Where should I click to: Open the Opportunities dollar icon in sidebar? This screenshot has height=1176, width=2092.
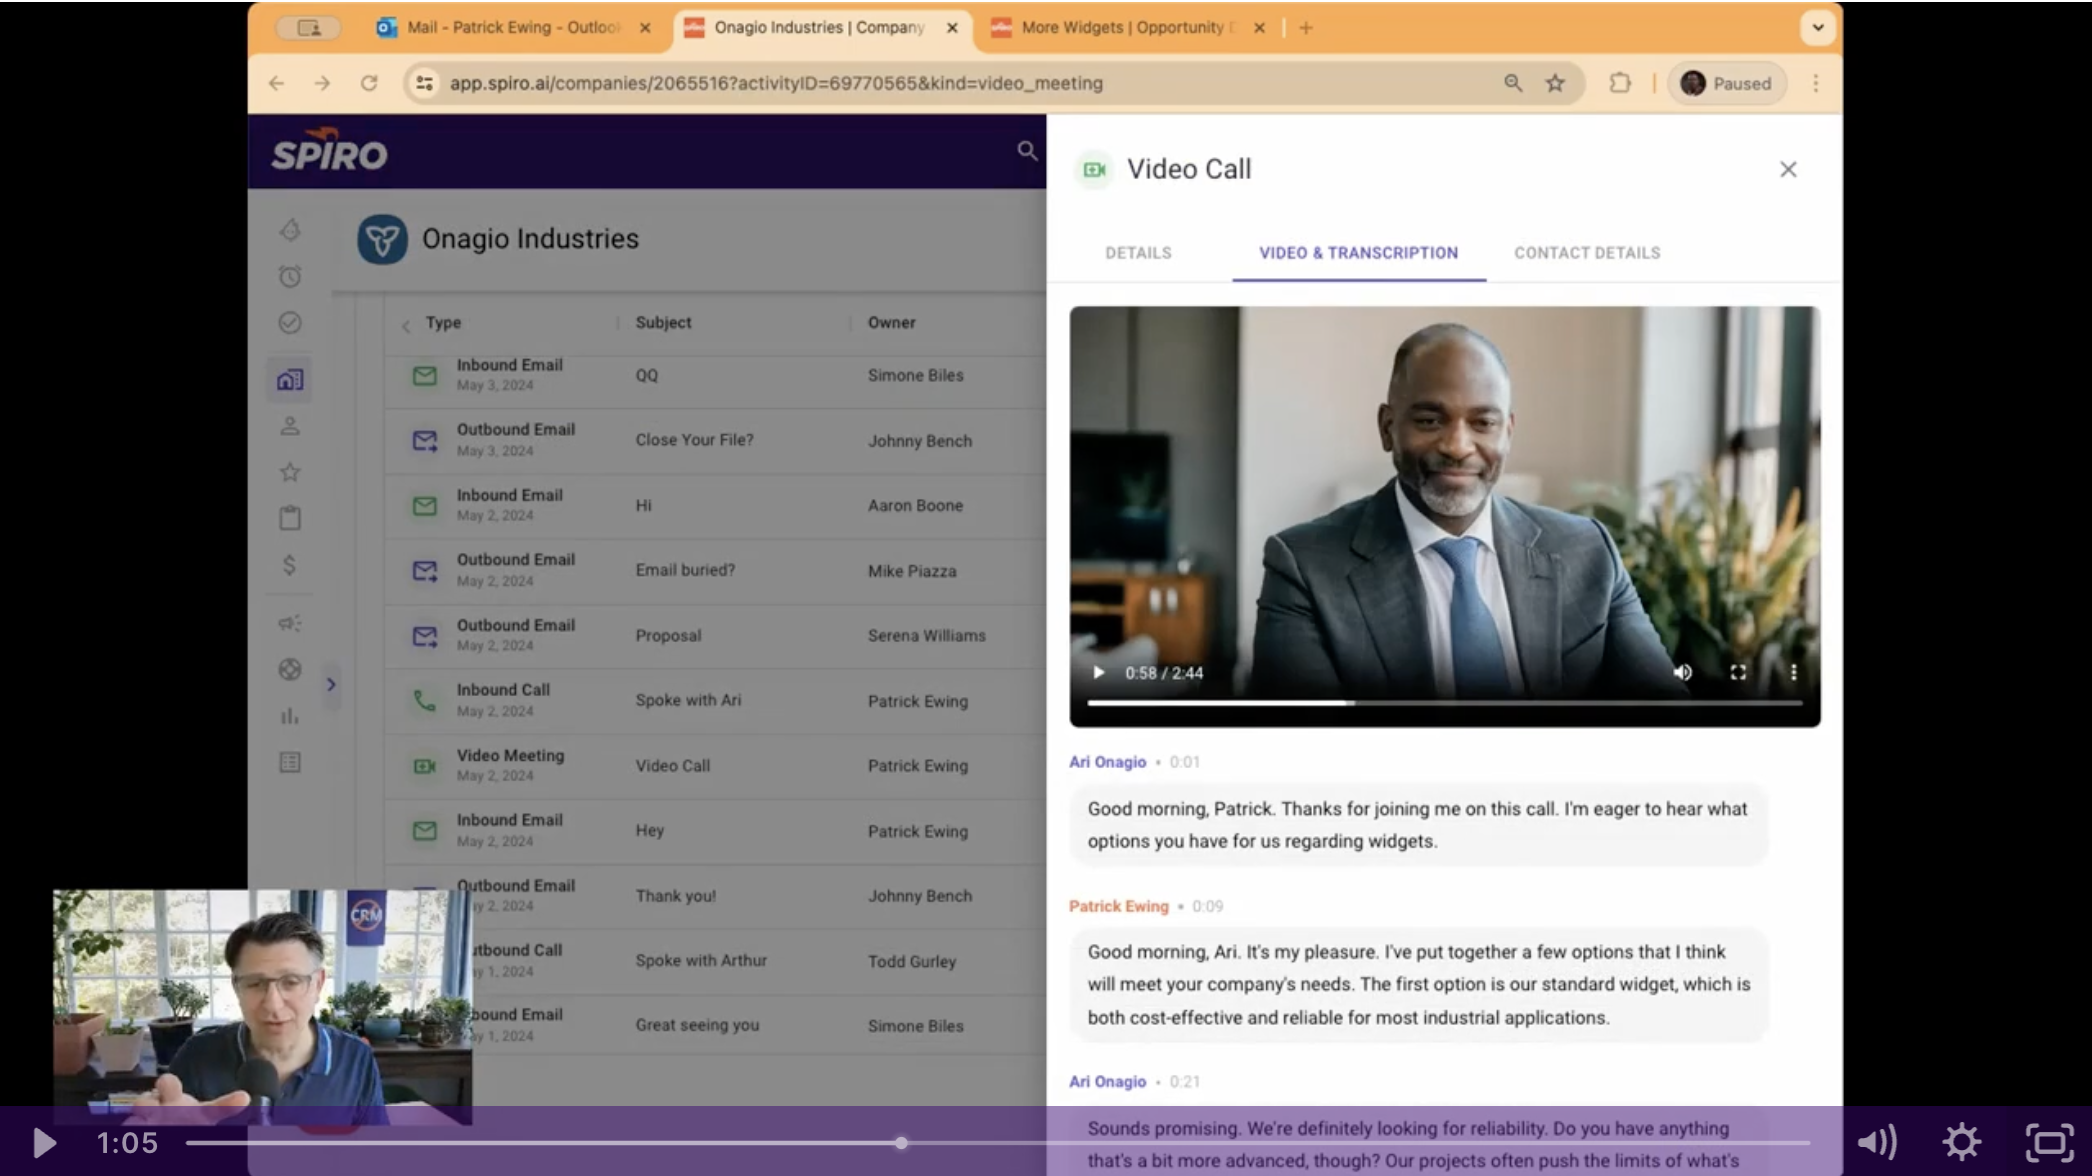[x=290, y=565]
